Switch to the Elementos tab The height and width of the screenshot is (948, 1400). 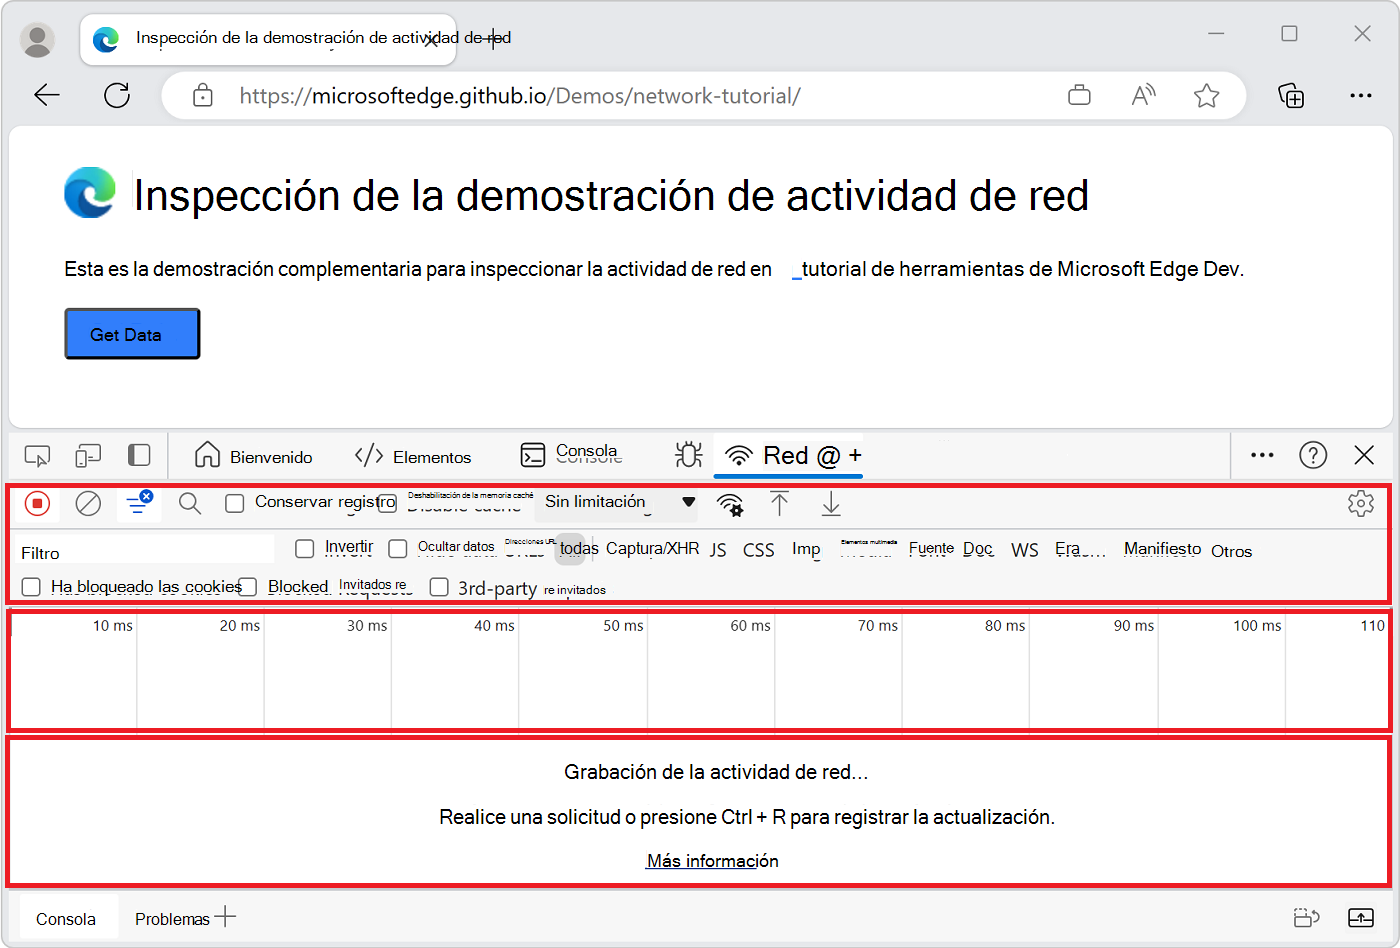[430, 456]
